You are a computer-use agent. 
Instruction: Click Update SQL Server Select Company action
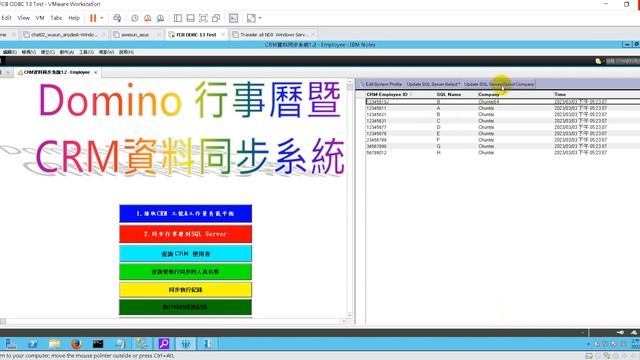(x=499, y=84)
